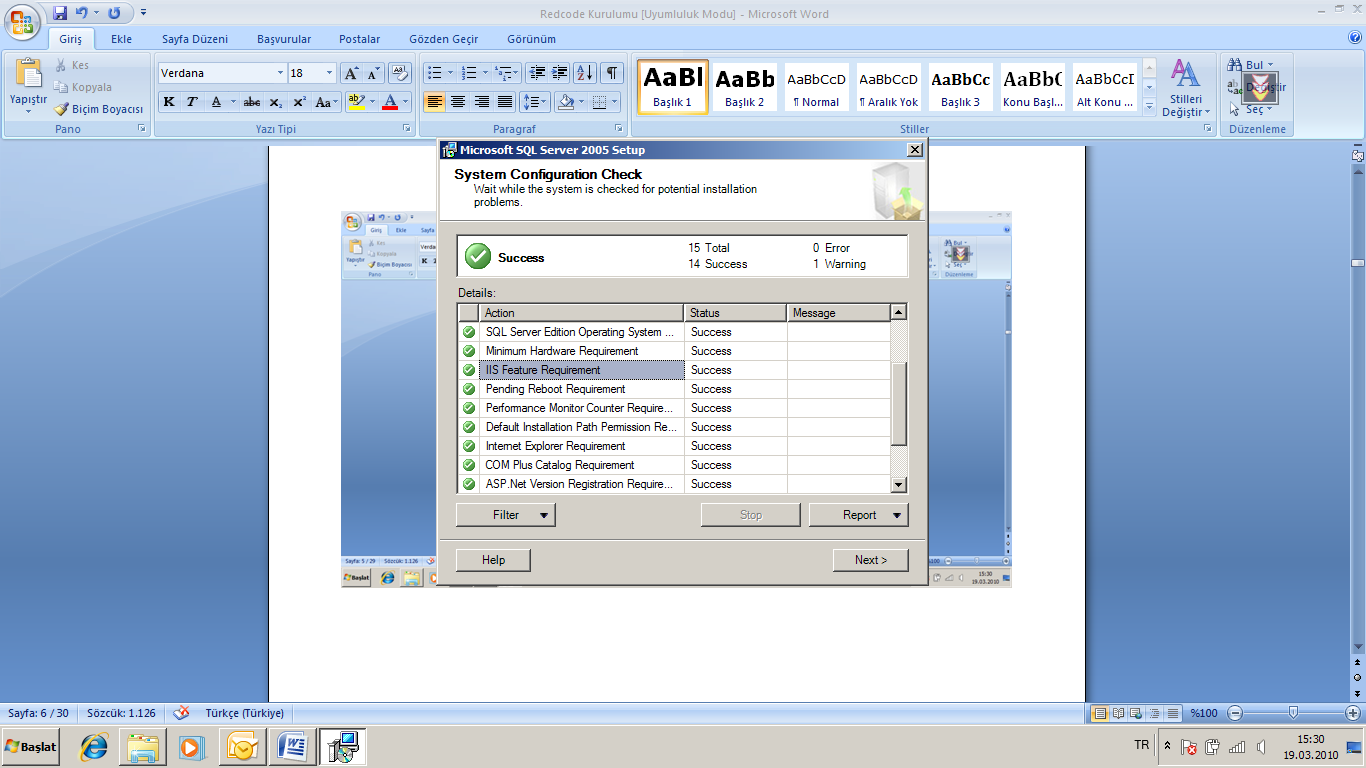
Task: Save the document using Quick Access icon
Action: 60,13
